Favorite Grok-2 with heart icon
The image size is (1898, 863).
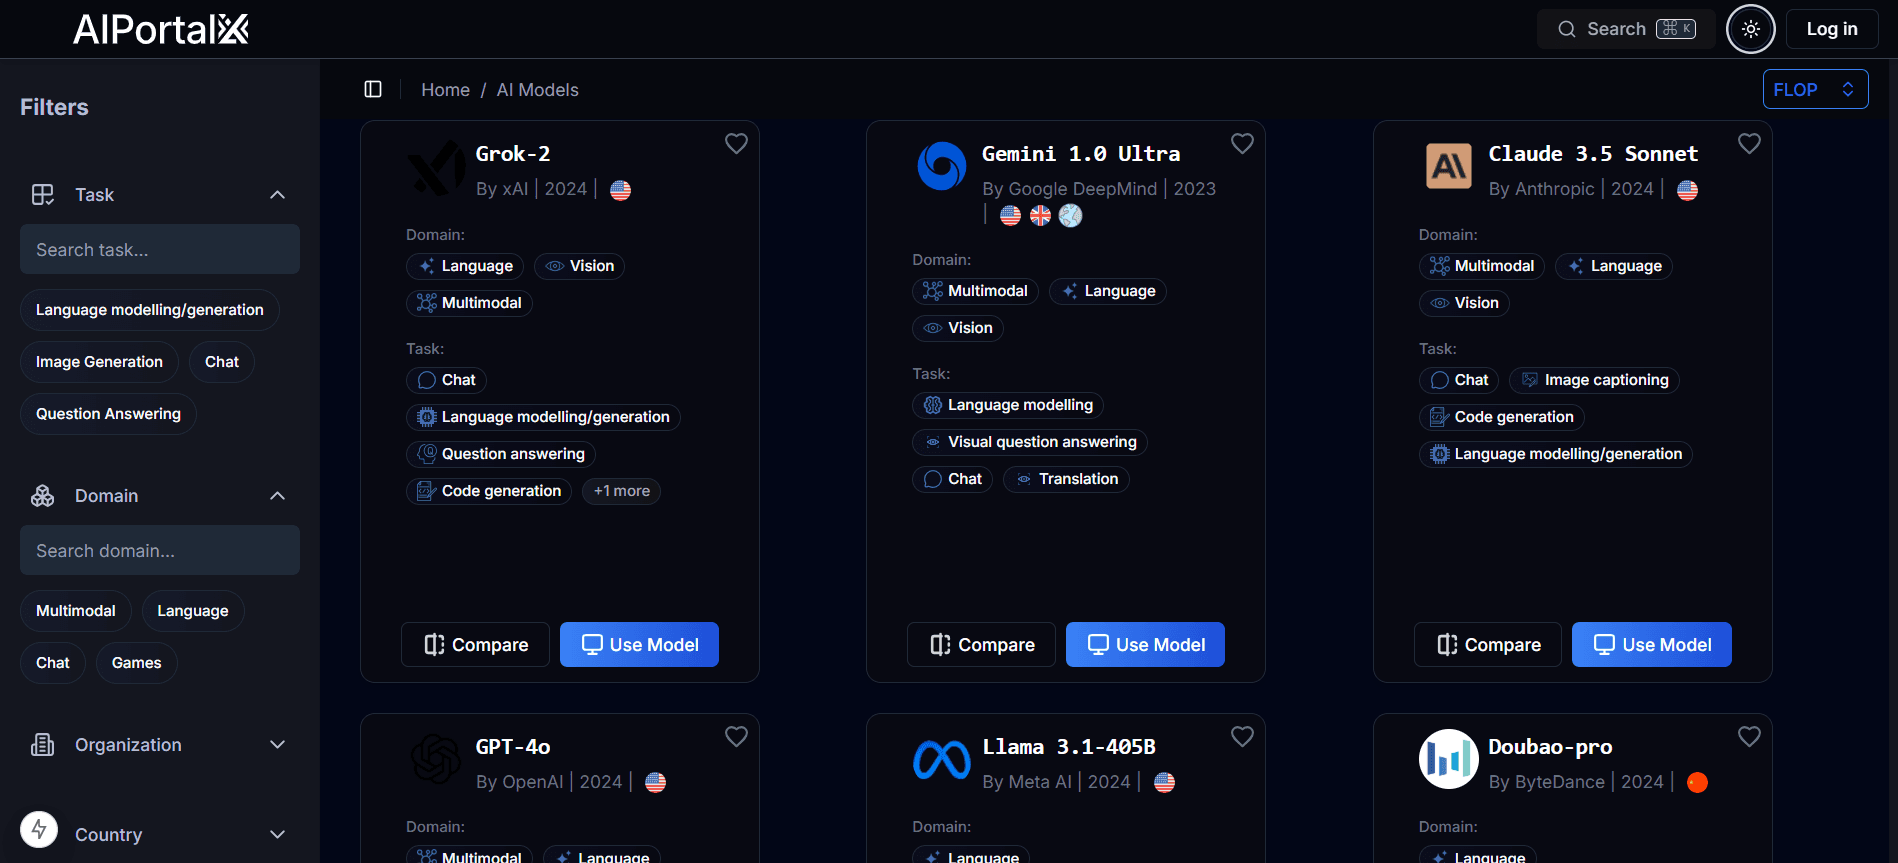736,144
